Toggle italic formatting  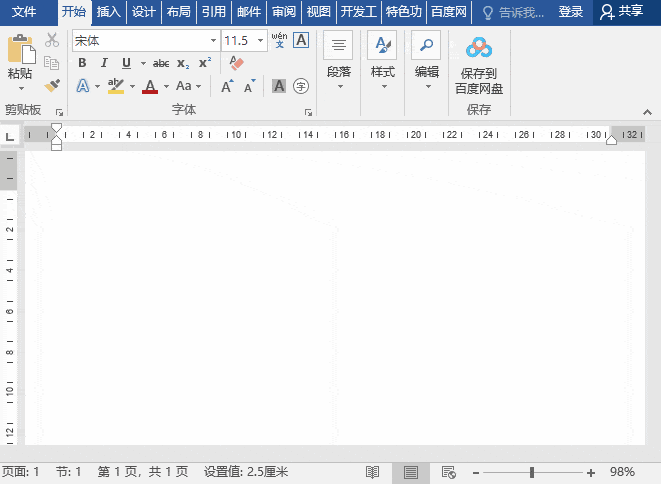[104, 63]
